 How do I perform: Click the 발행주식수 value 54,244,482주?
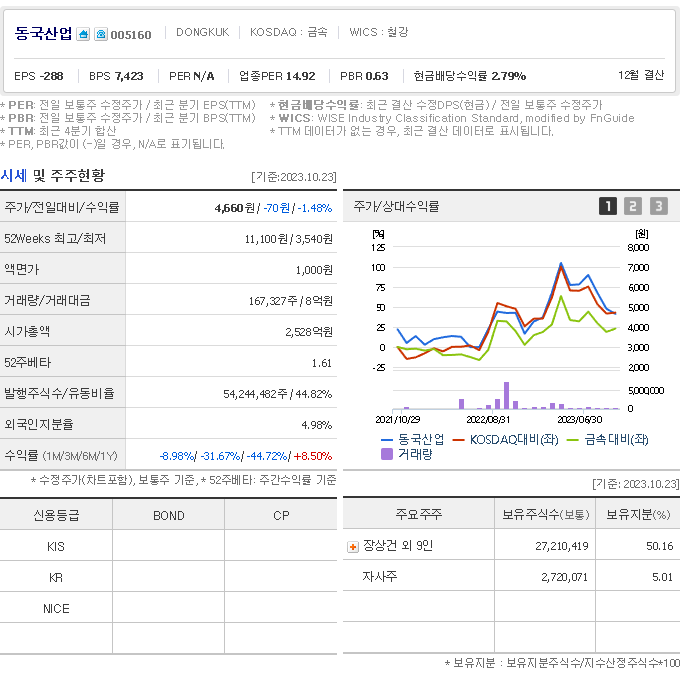(256, 394)
